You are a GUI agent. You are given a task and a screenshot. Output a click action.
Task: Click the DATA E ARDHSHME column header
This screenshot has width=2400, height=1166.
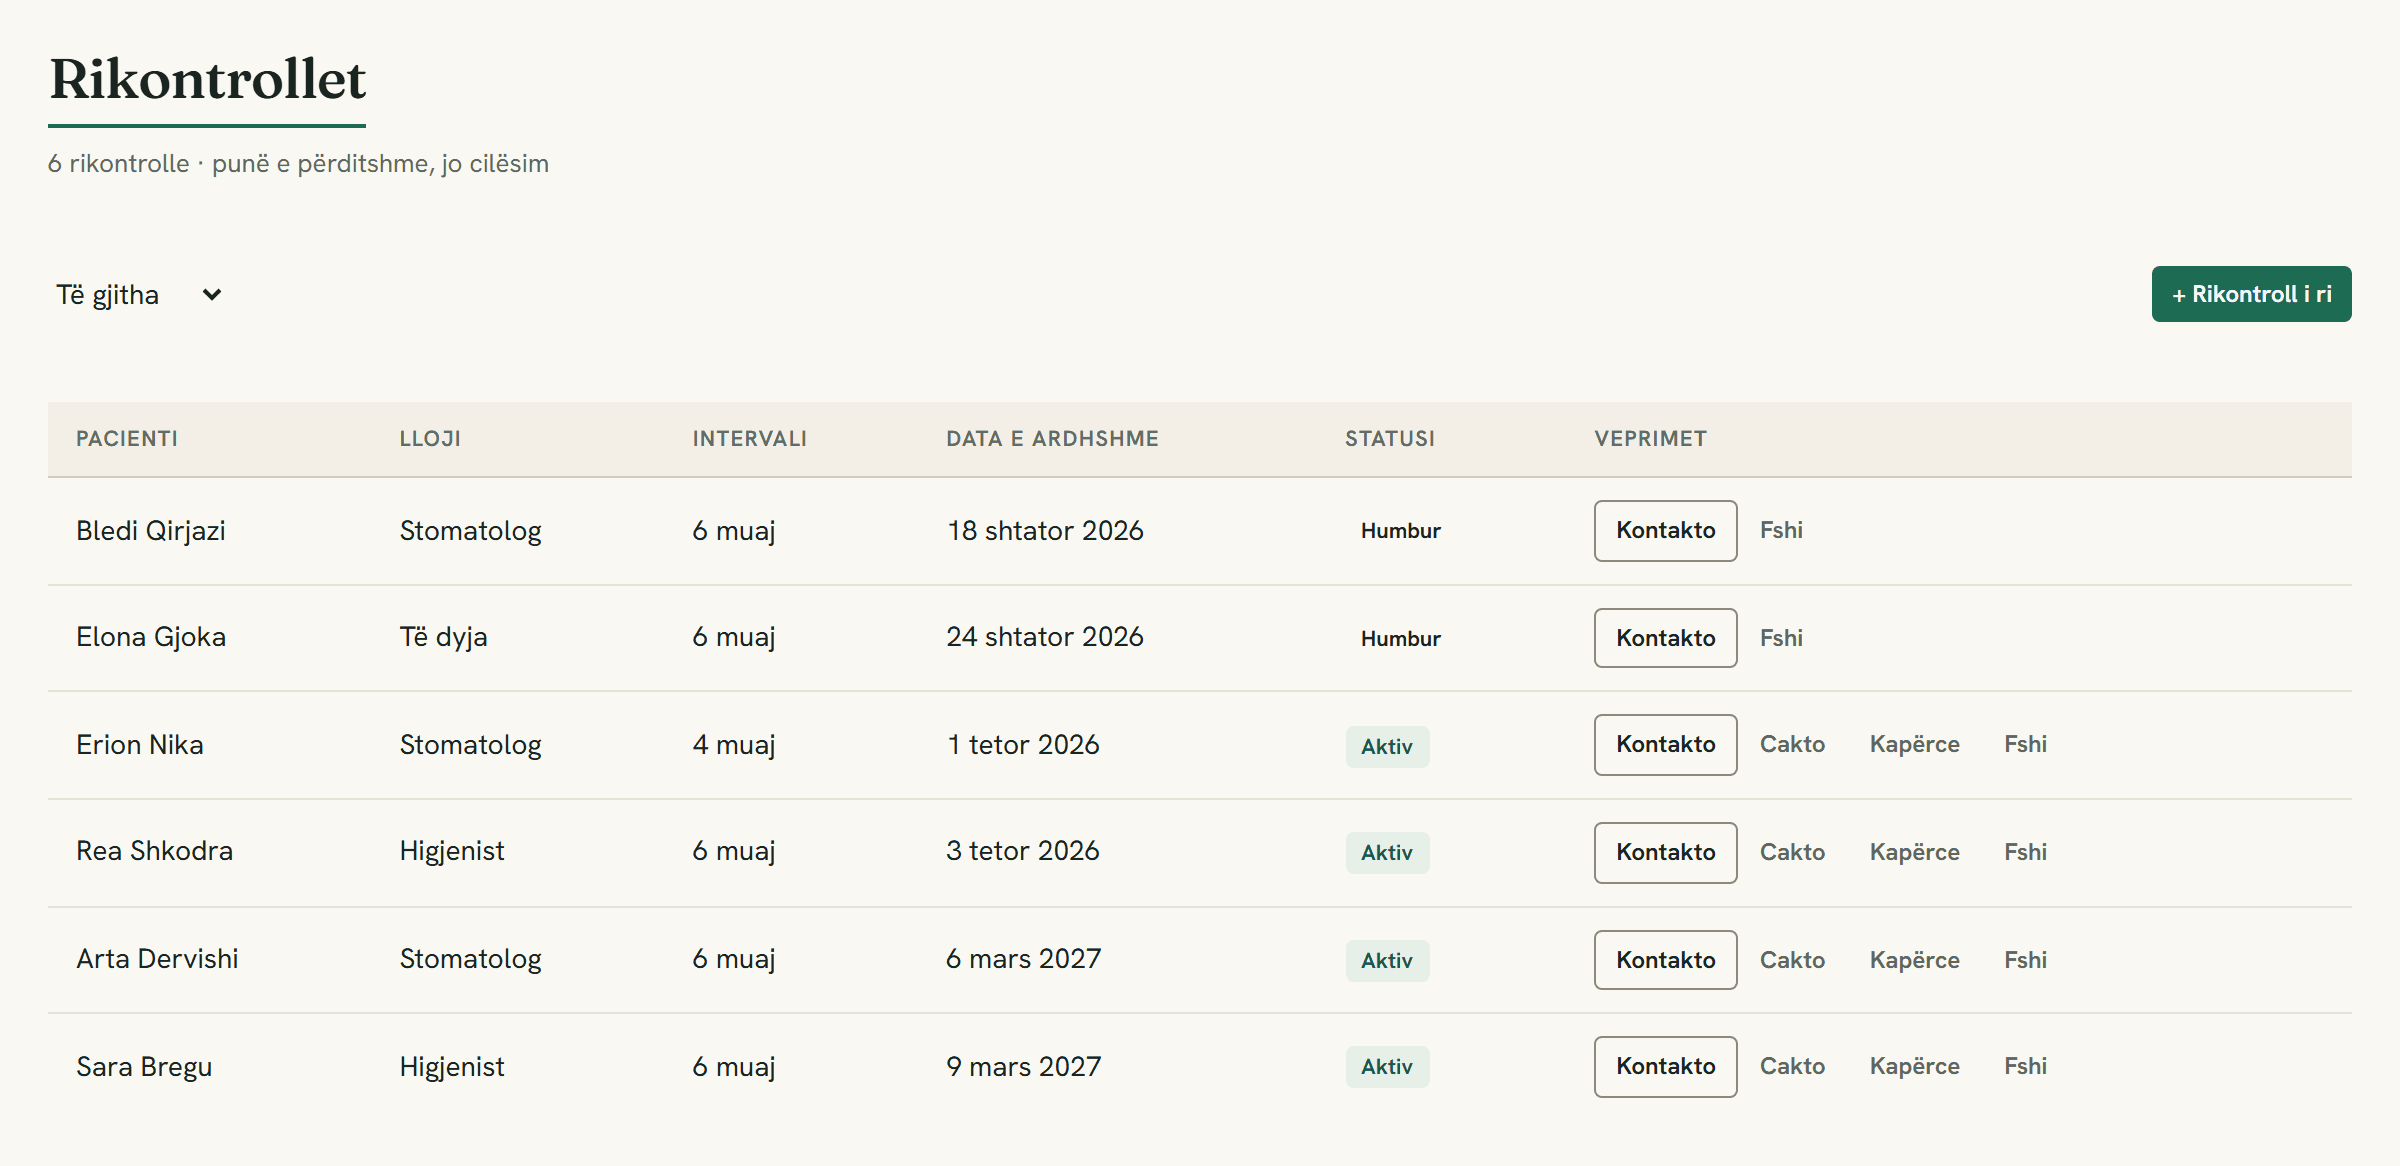[x=1052, y=439]
